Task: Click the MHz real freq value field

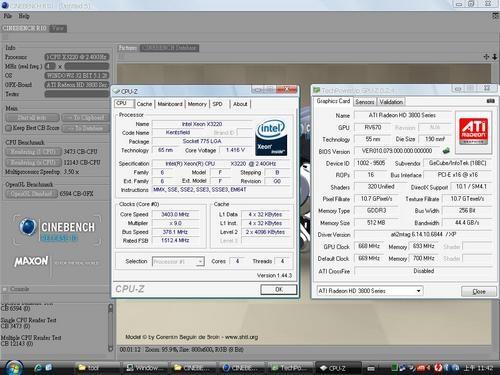Action: point(87,66)
